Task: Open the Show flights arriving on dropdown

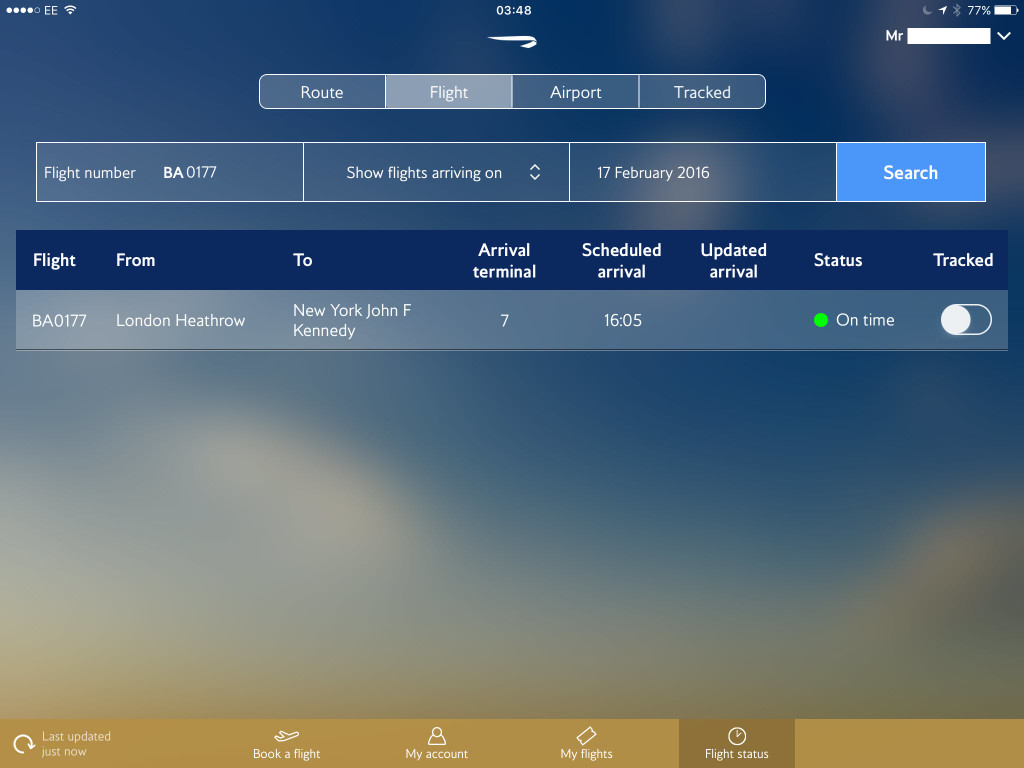Action: coord(436,172)
